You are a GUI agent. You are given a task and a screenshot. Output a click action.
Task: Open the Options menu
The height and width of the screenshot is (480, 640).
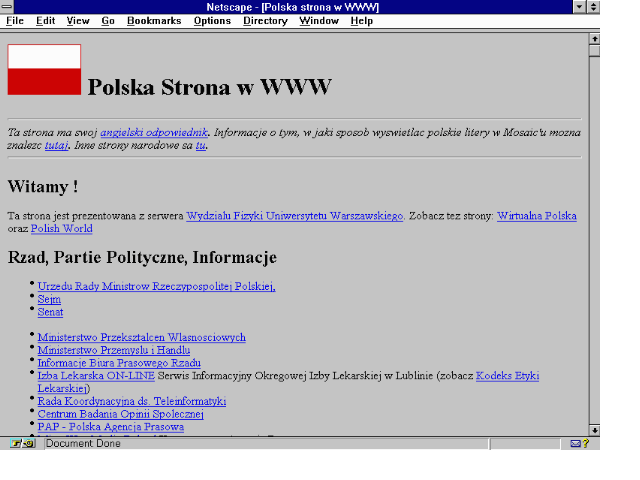[212, 21]
